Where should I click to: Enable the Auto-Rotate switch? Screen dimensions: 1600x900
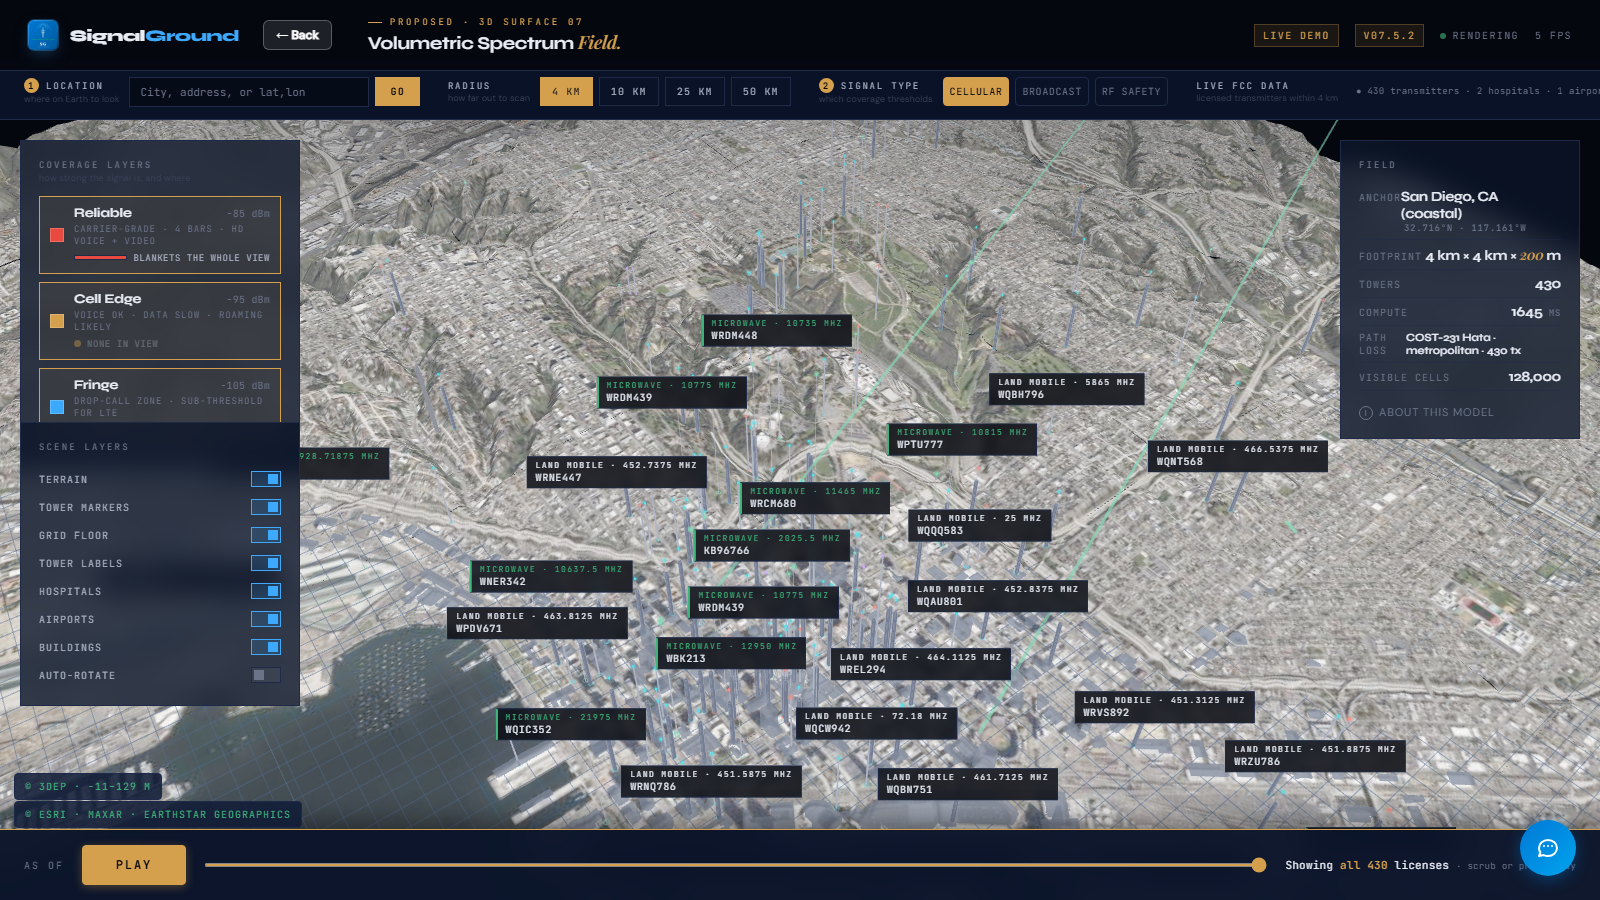click(x=266, y=675)
